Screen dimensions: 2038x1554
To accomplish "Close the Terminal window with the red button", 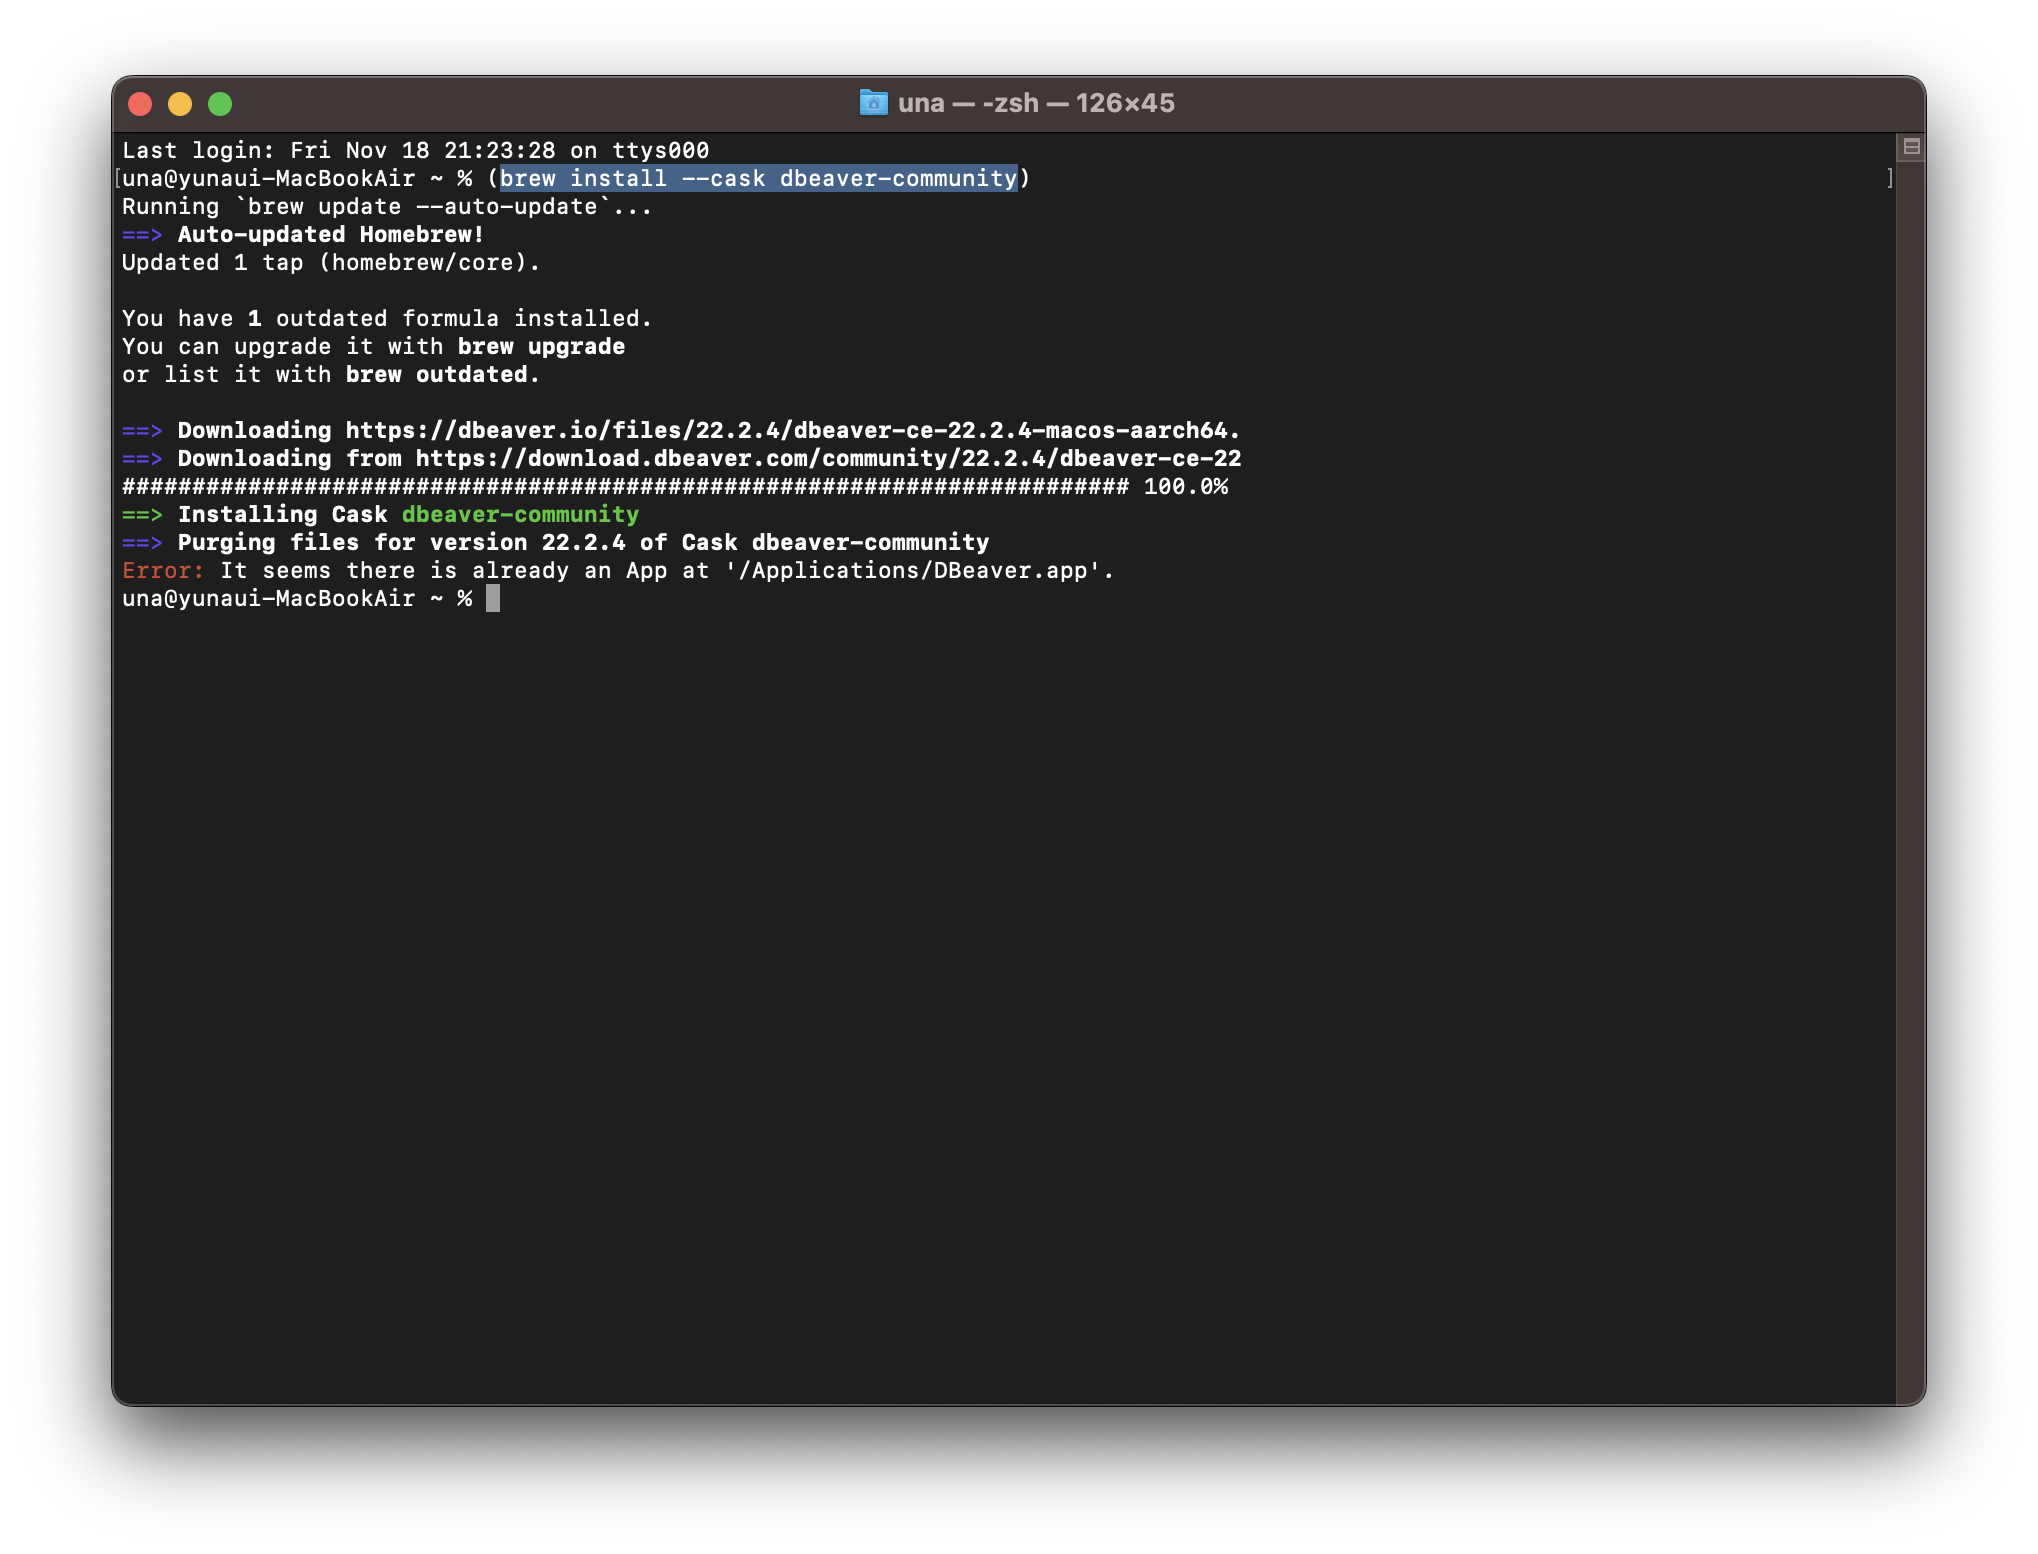I will [140, 104].
